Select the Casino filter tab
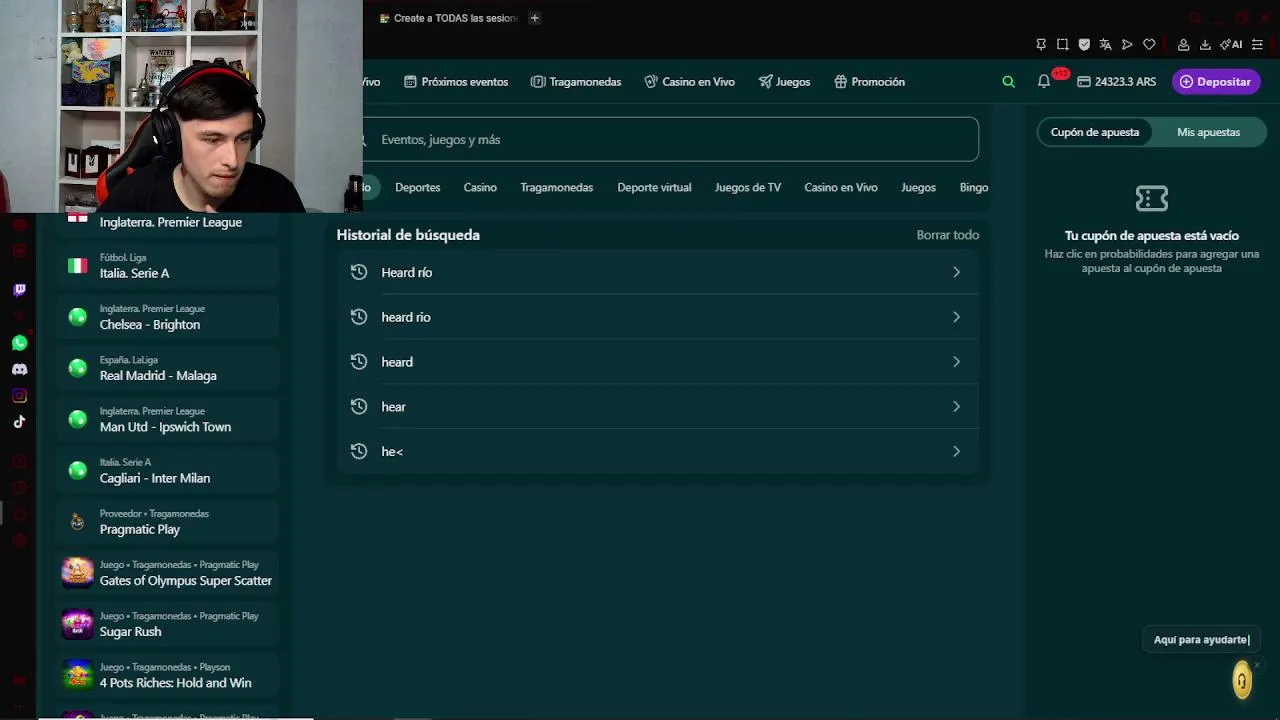The height and width of the screenshot is (720, 1280). [x=480, y=188]
